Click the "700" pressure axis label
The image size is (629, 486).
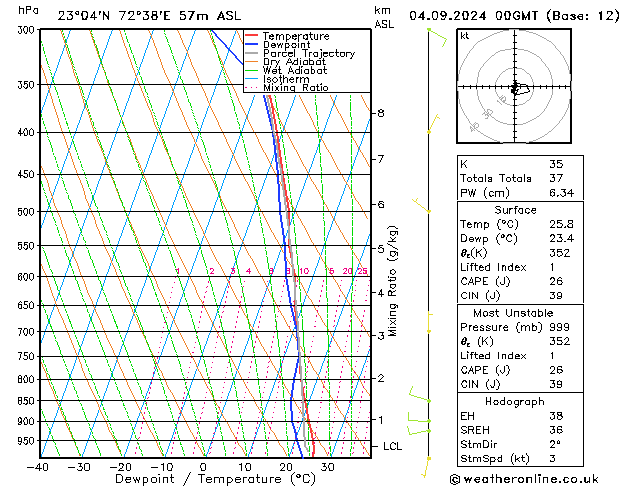28,332
